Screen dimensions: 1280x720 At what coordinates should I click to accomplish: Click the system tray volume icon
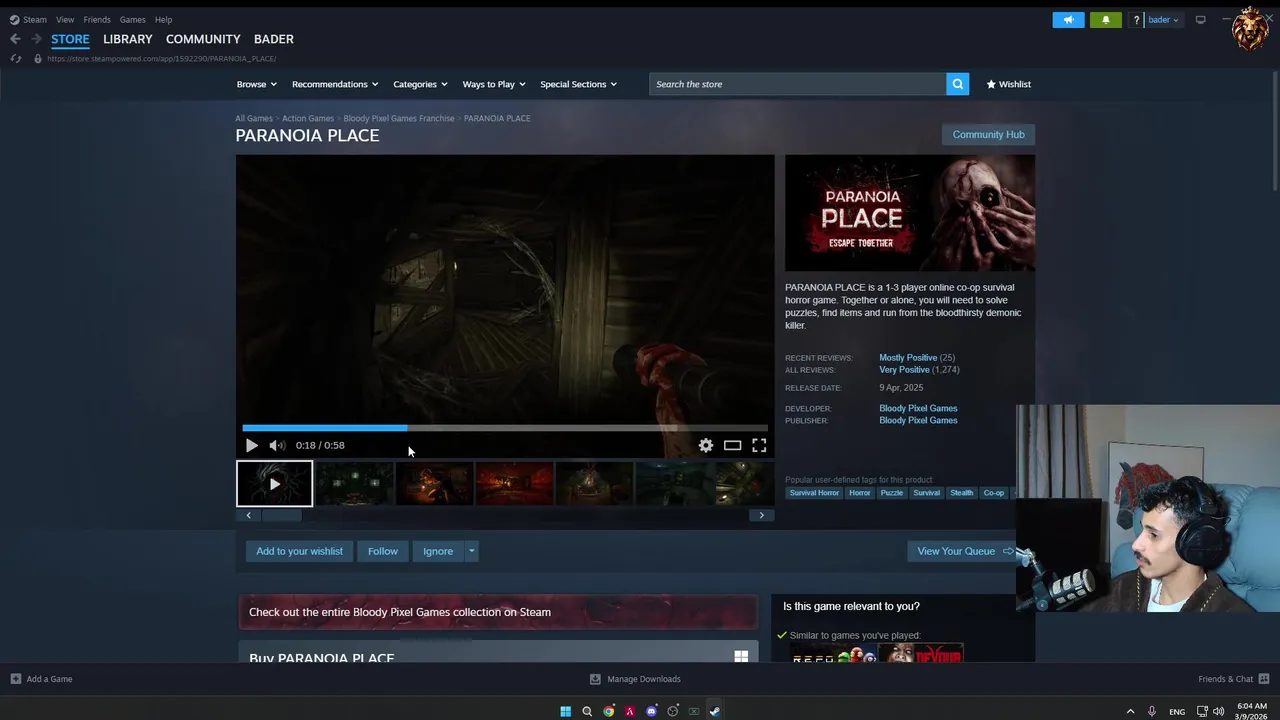pos(1218,711)
